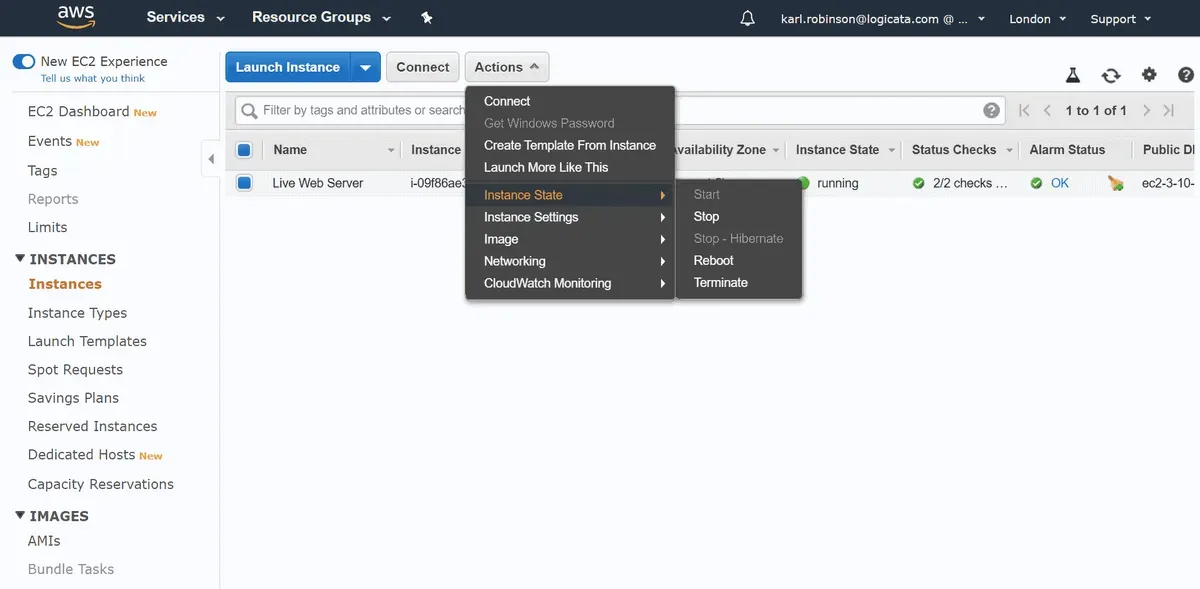The image size is (1200, 589).
Task: Open the Launch Instance dropdown arrow
Action: pyautogui.click(x=365, y=67)
